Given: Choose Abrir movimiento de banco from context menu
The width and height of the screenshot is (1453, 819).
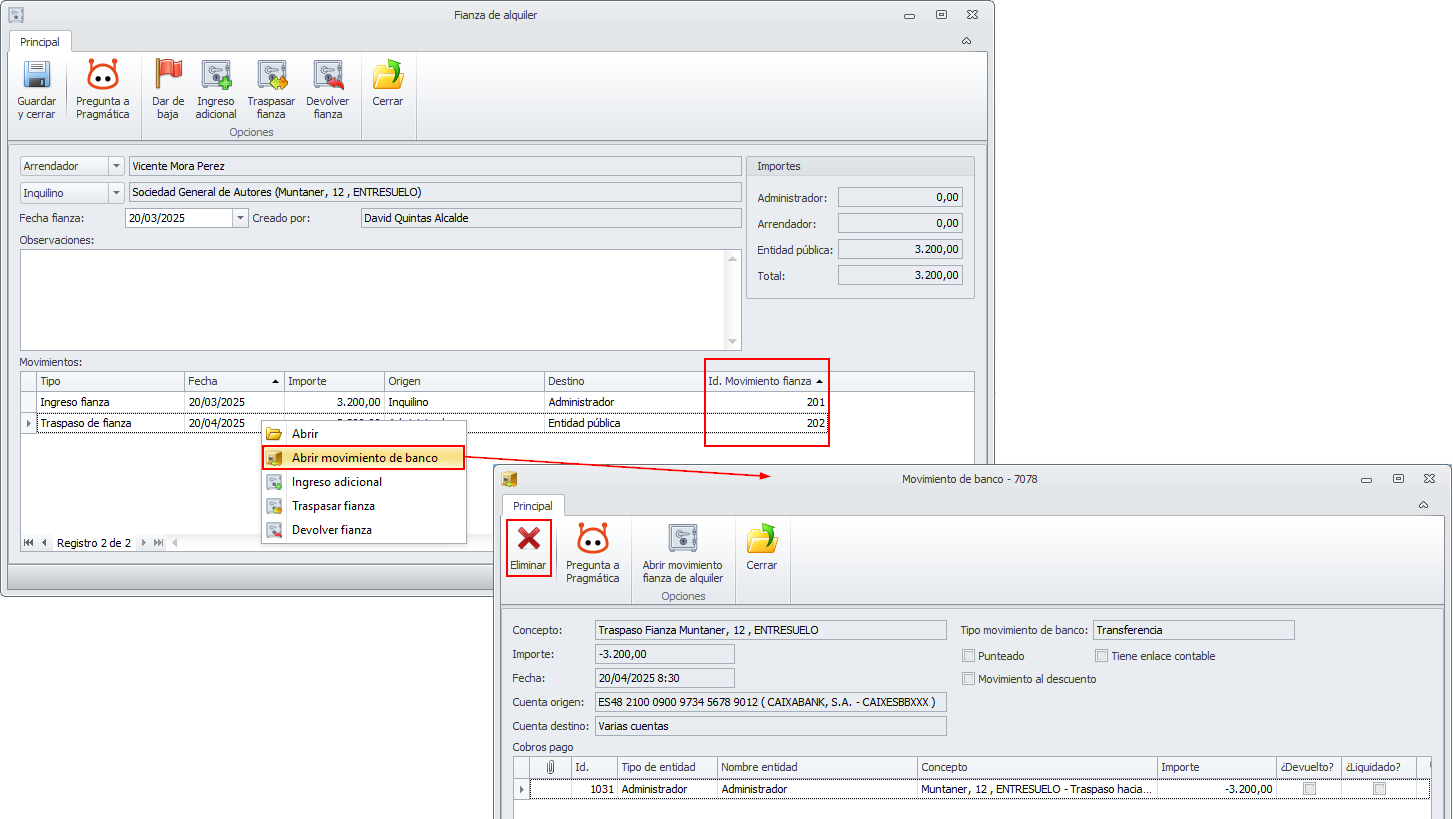Looking at the screenshot, I should [364, 458].
